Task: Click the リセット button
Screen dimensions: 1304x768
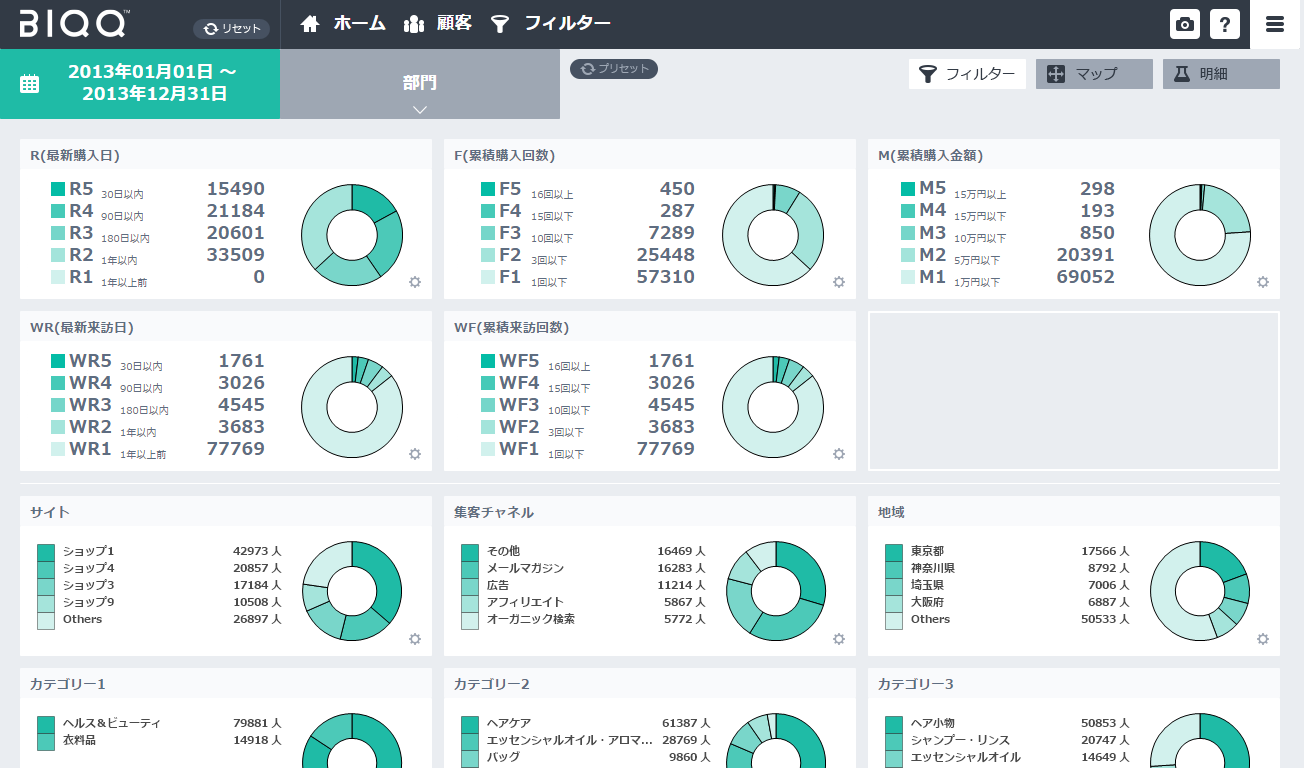Action: pyautogui.click(x=231, y=29)
